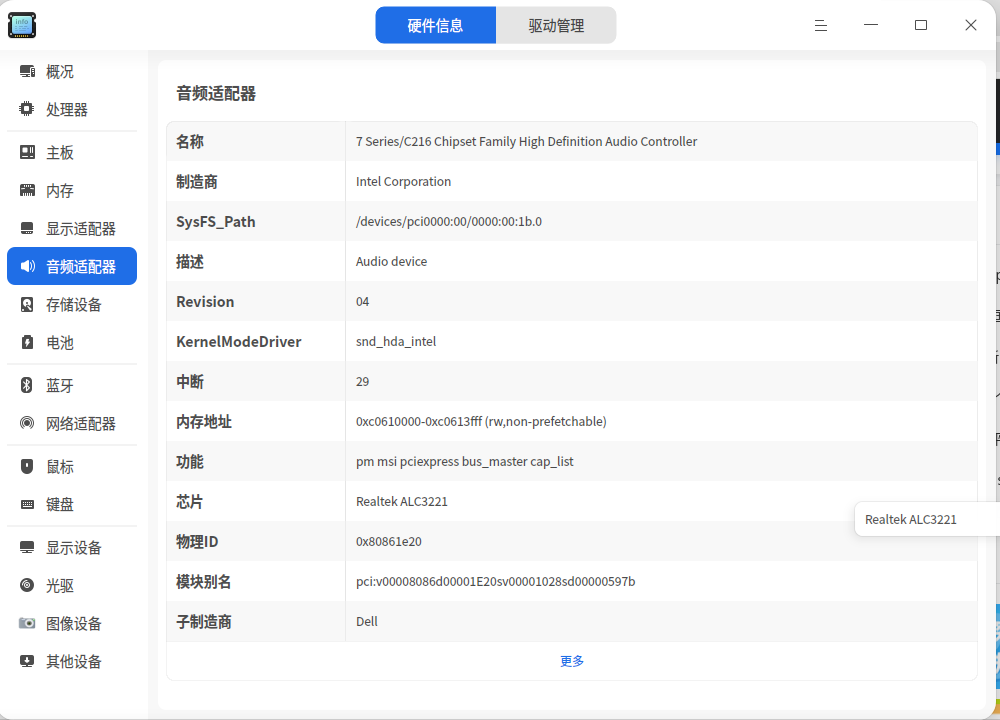Select the 芯片 value Realtek ALC3221 in the table
The width and height of the screenshot is (1000, 720).
click(402, 502)
